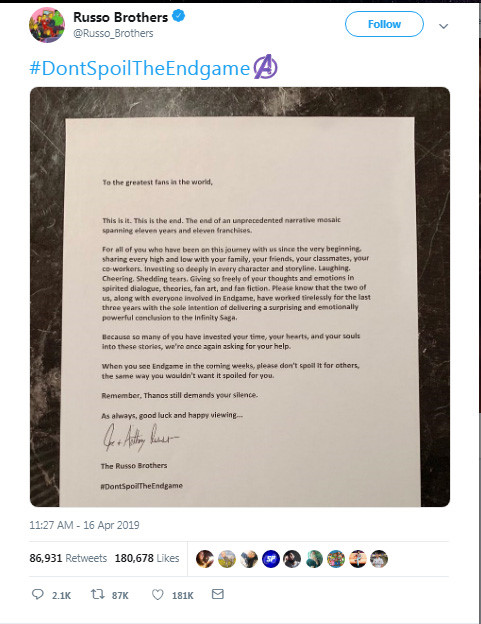This screenshot has width=481, height=624.
Task: Share via the envelope message icon
Action: pos(218,594)
